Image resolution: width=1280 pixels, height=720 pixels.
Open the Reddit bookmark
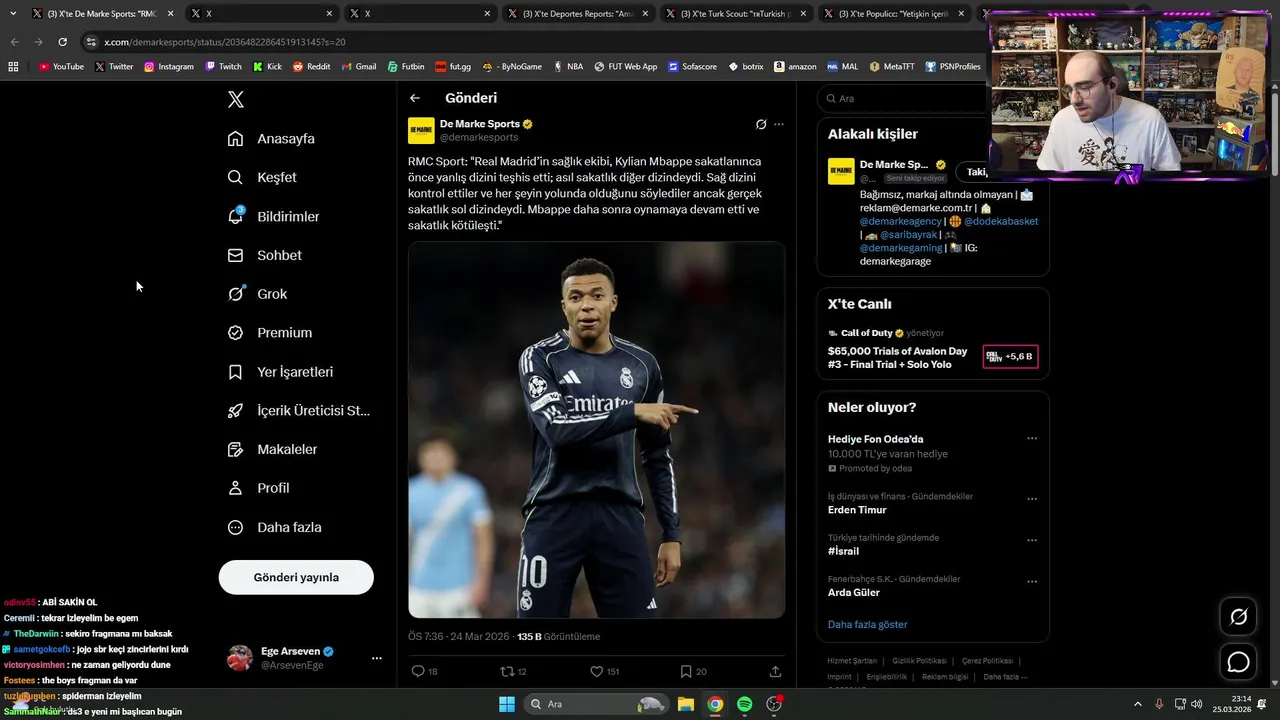311,66
